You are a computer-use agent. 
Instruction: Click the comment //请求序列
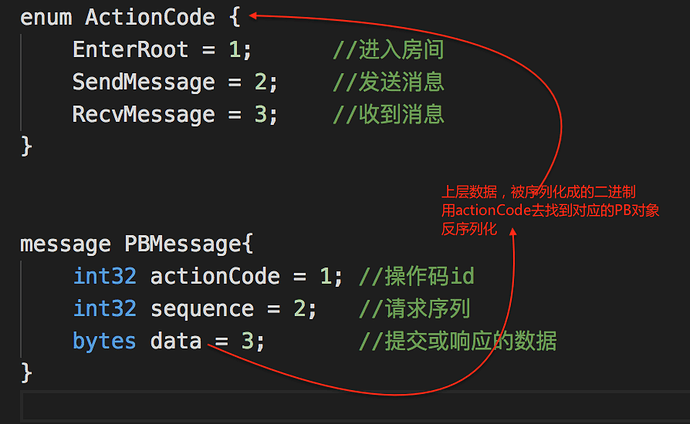[414, 308]
